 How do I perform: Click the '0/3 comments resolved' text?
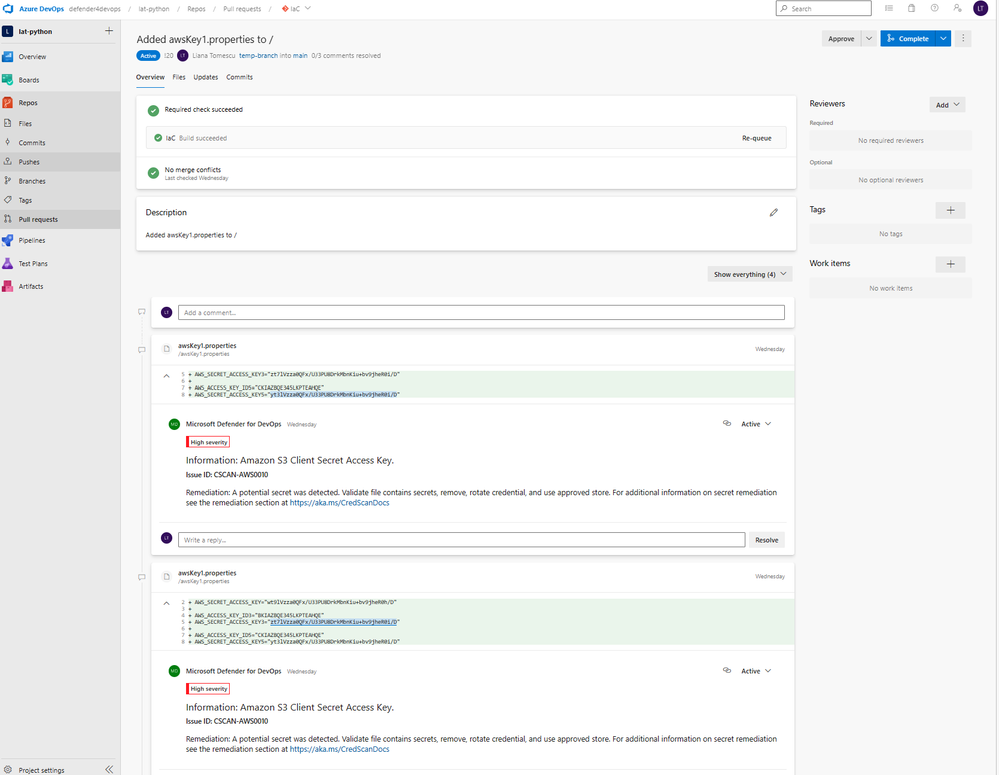click(346, 55)
